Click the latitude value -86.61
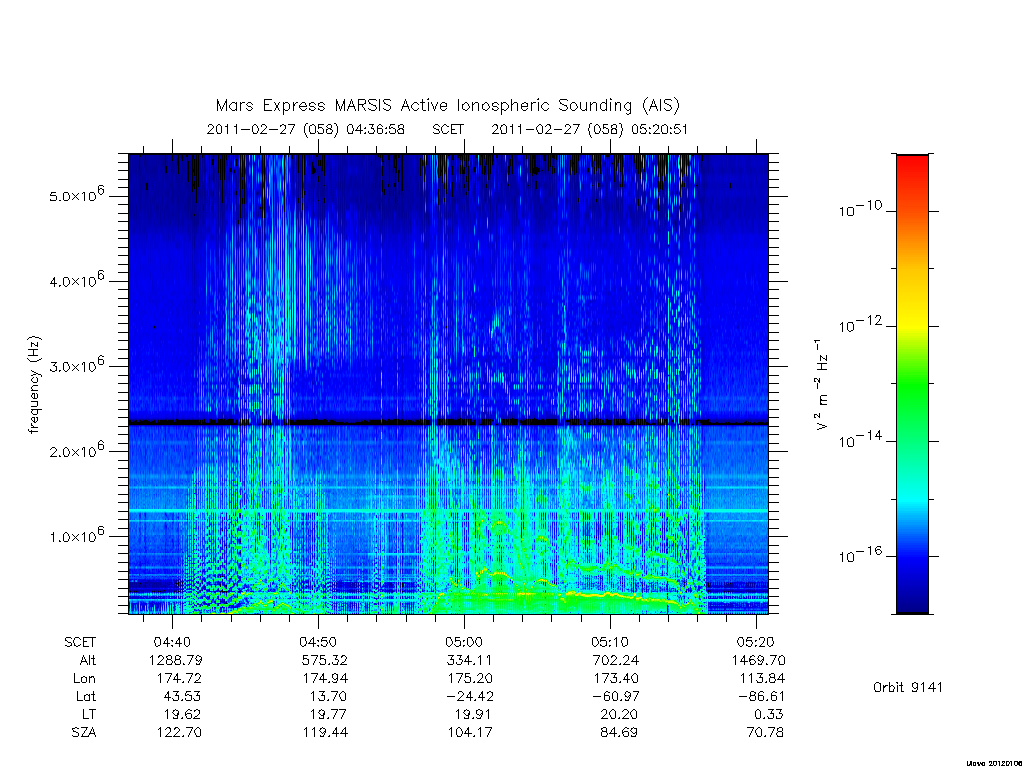 click(x=761, y=696)
